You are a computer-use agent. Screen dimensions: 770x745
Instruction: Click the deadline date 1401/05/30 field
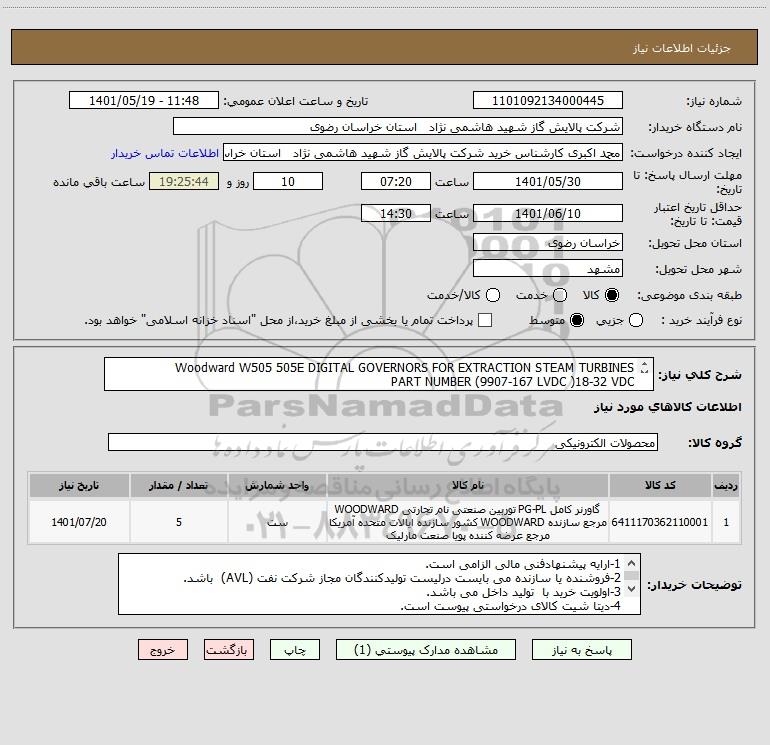tap(548, 181)
